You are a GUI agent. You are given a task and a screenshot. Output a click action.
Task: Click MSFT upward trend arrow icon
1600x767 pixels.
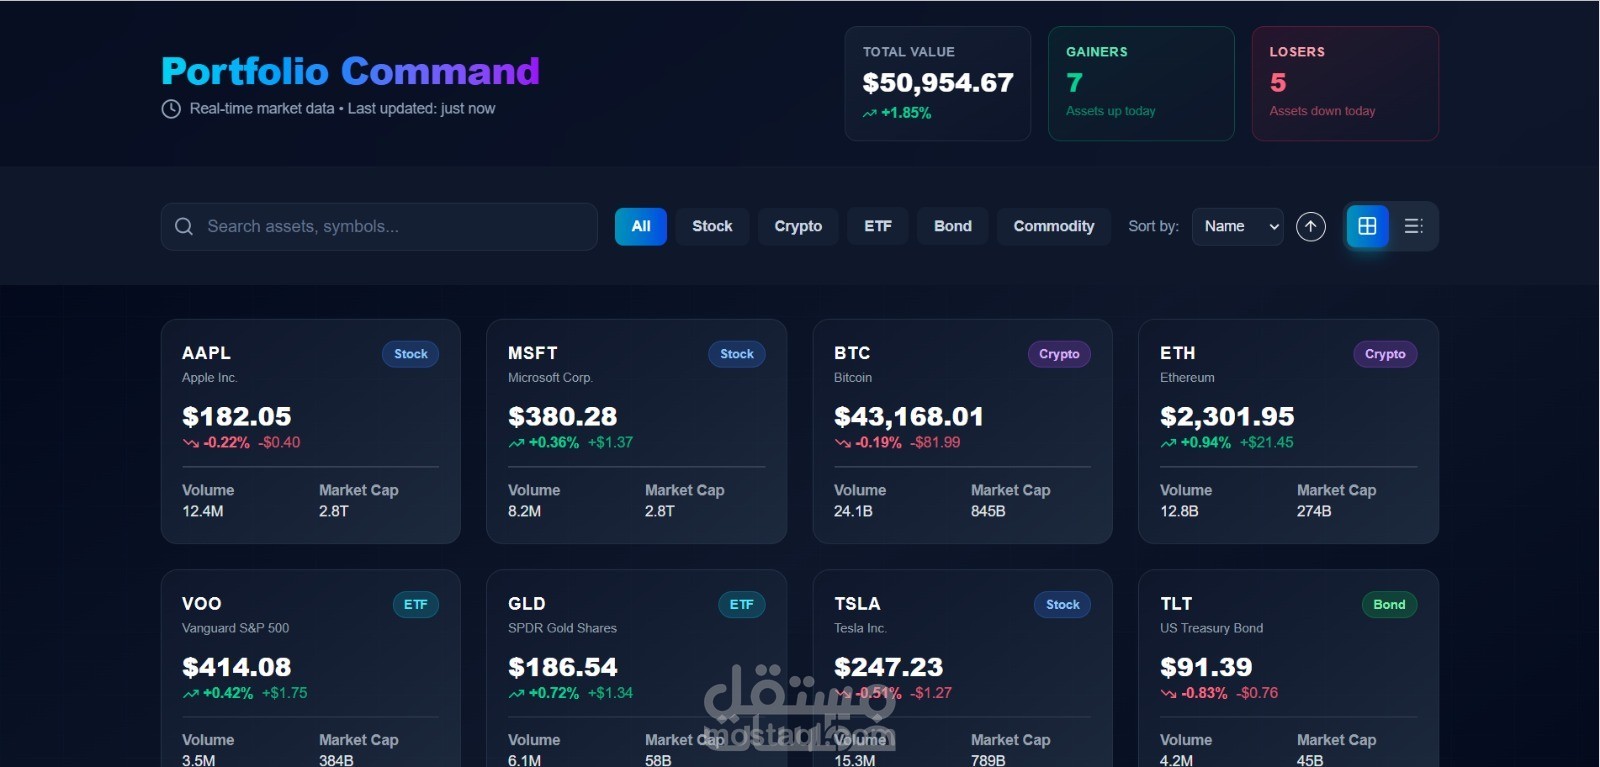516,443
